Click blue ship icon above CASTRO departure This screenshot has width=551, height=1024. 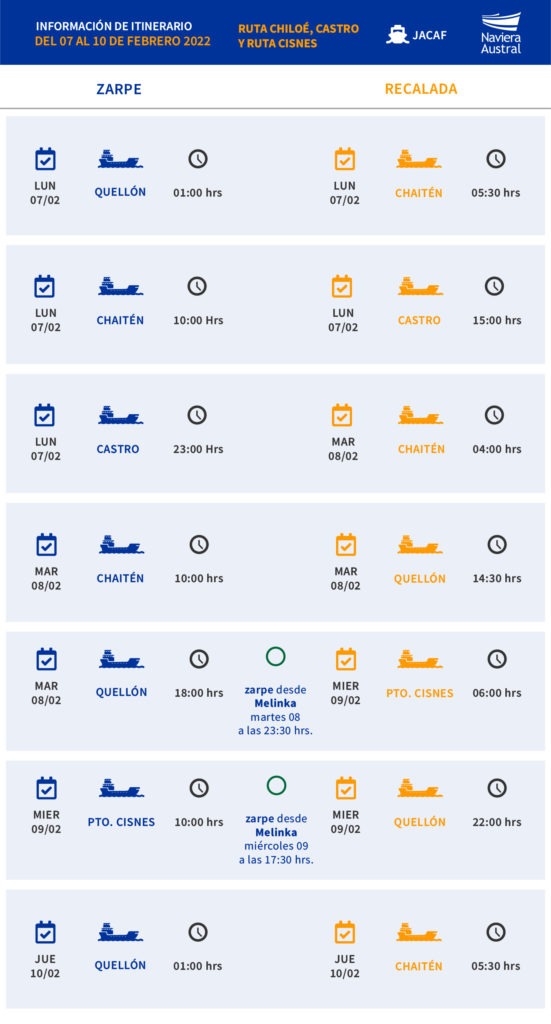point(121,415)
